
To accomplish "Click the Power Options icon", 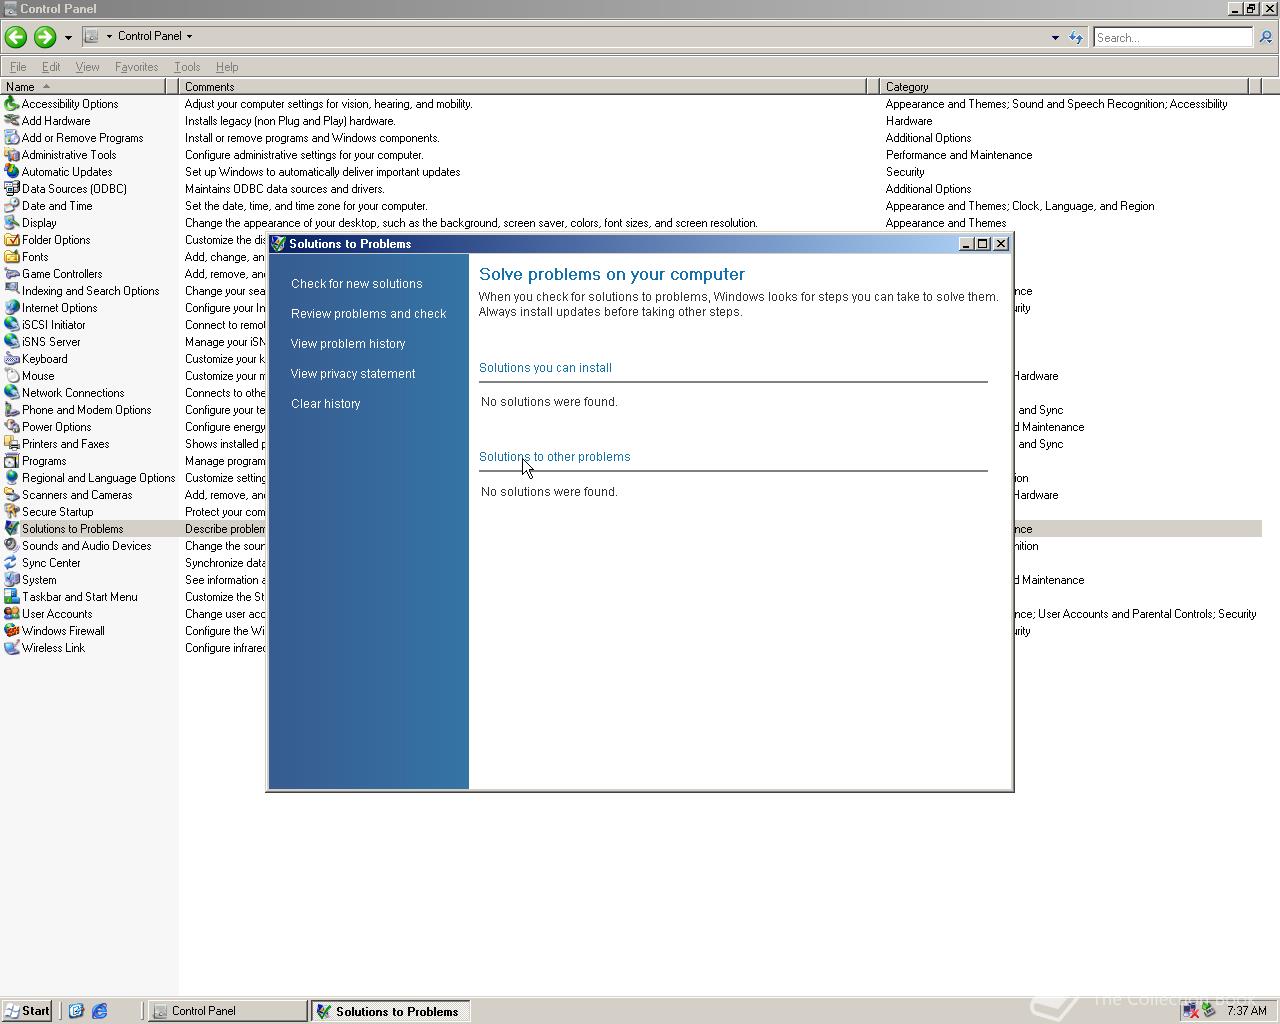I will click(11, 427).
